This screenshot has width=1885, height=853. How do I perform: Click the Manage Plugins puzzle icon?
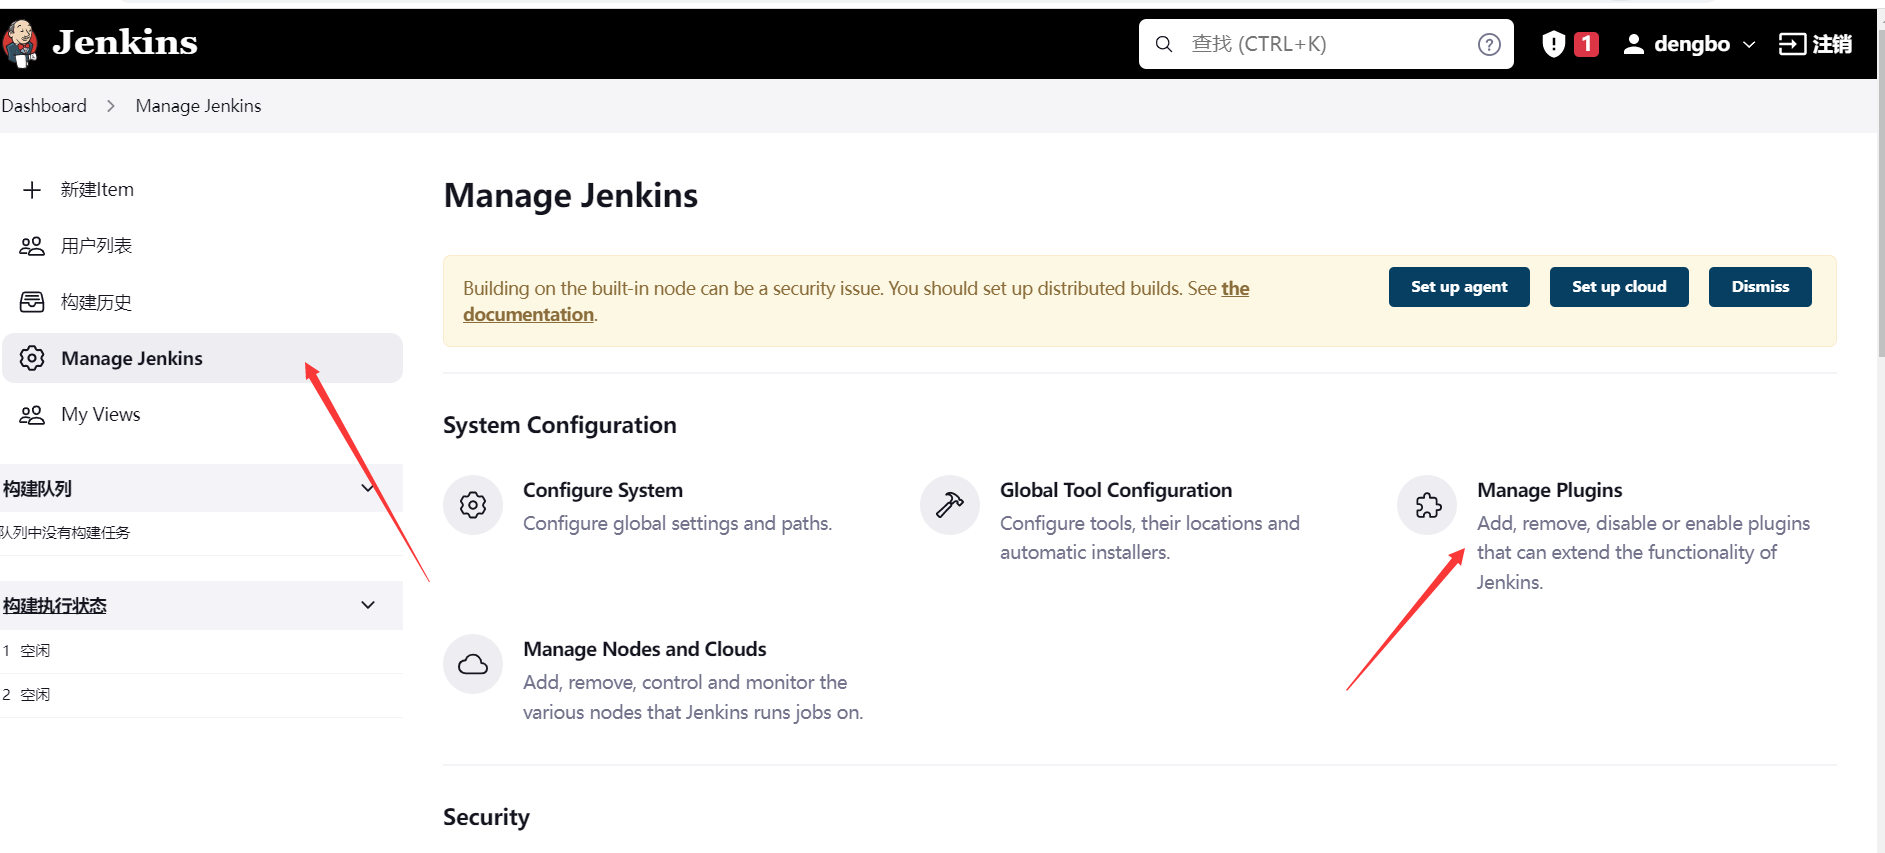[1428, 505]
